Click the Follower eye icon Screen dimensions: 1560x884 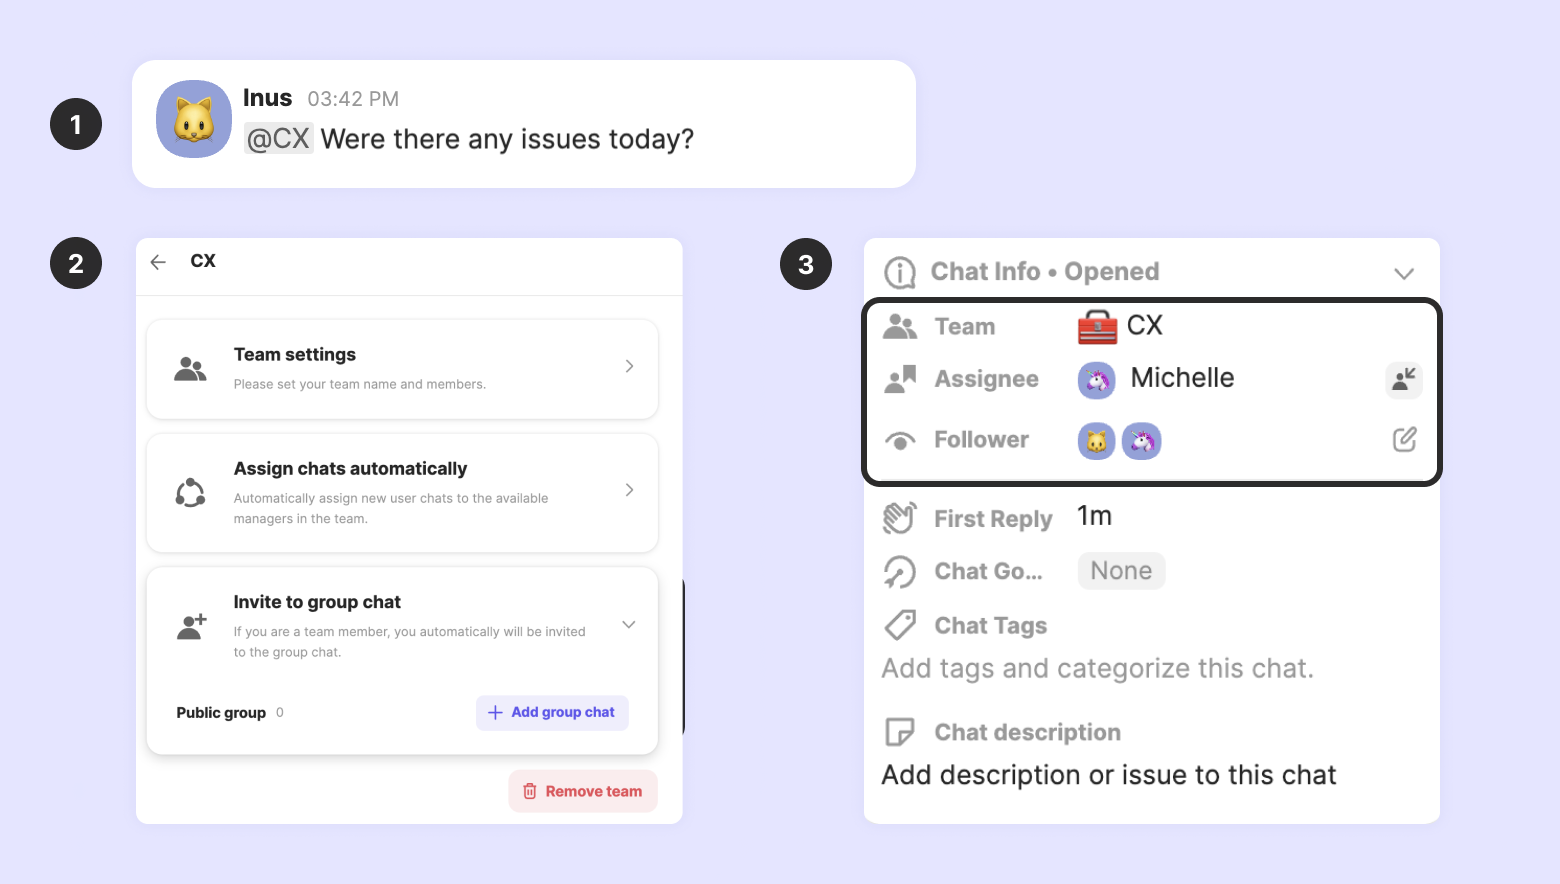coord(900,441)
